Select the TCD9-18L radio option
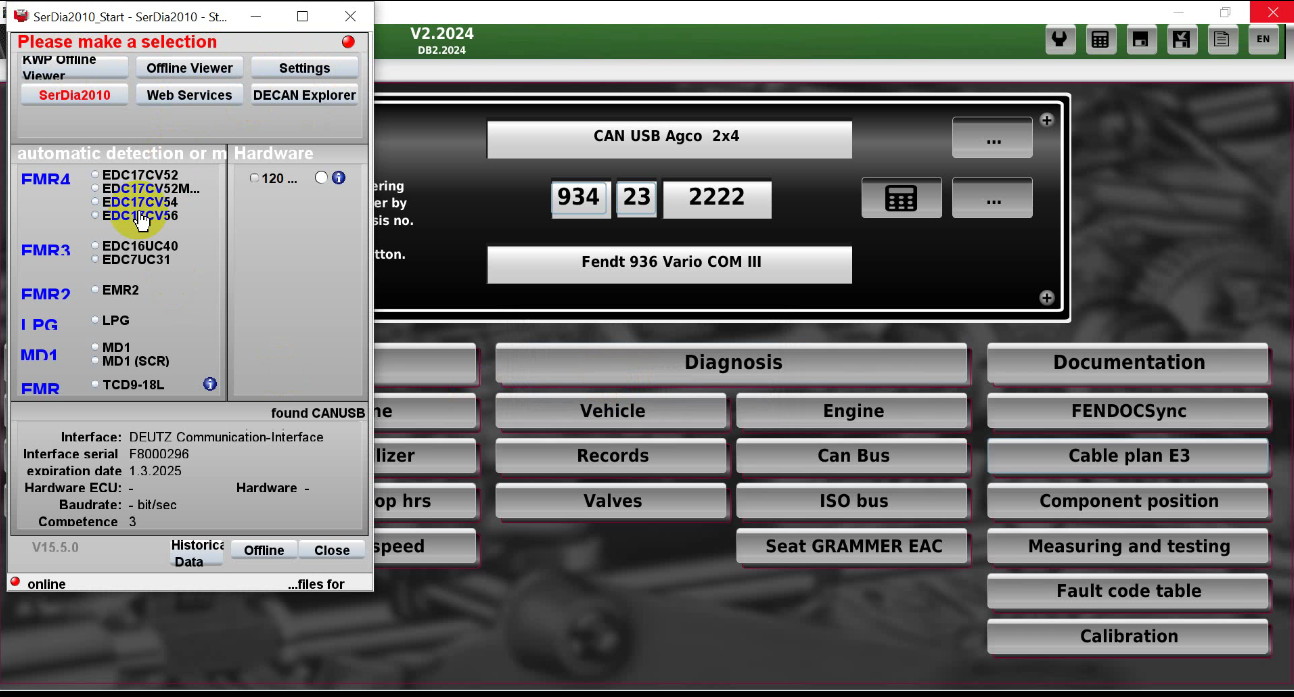1294x697 pixels. click(95, 384)
